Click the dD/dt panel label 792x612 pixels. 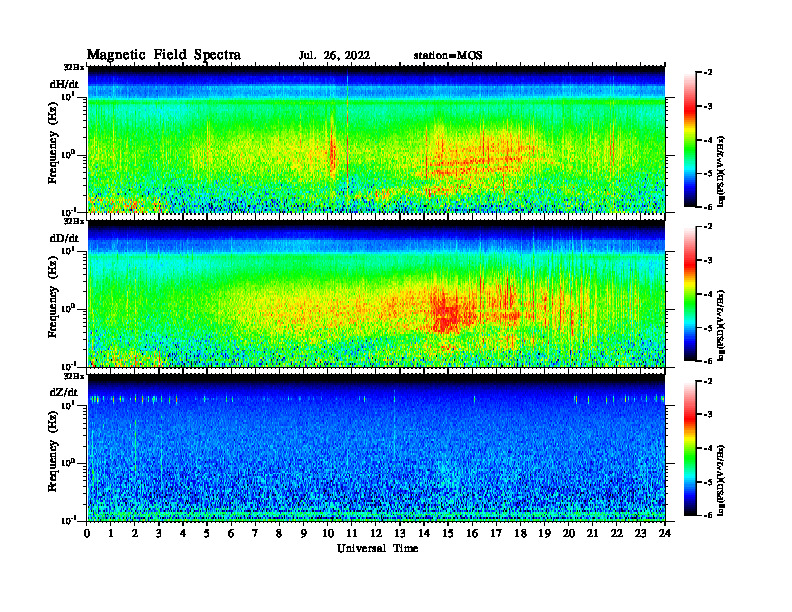tap(64, 238)
